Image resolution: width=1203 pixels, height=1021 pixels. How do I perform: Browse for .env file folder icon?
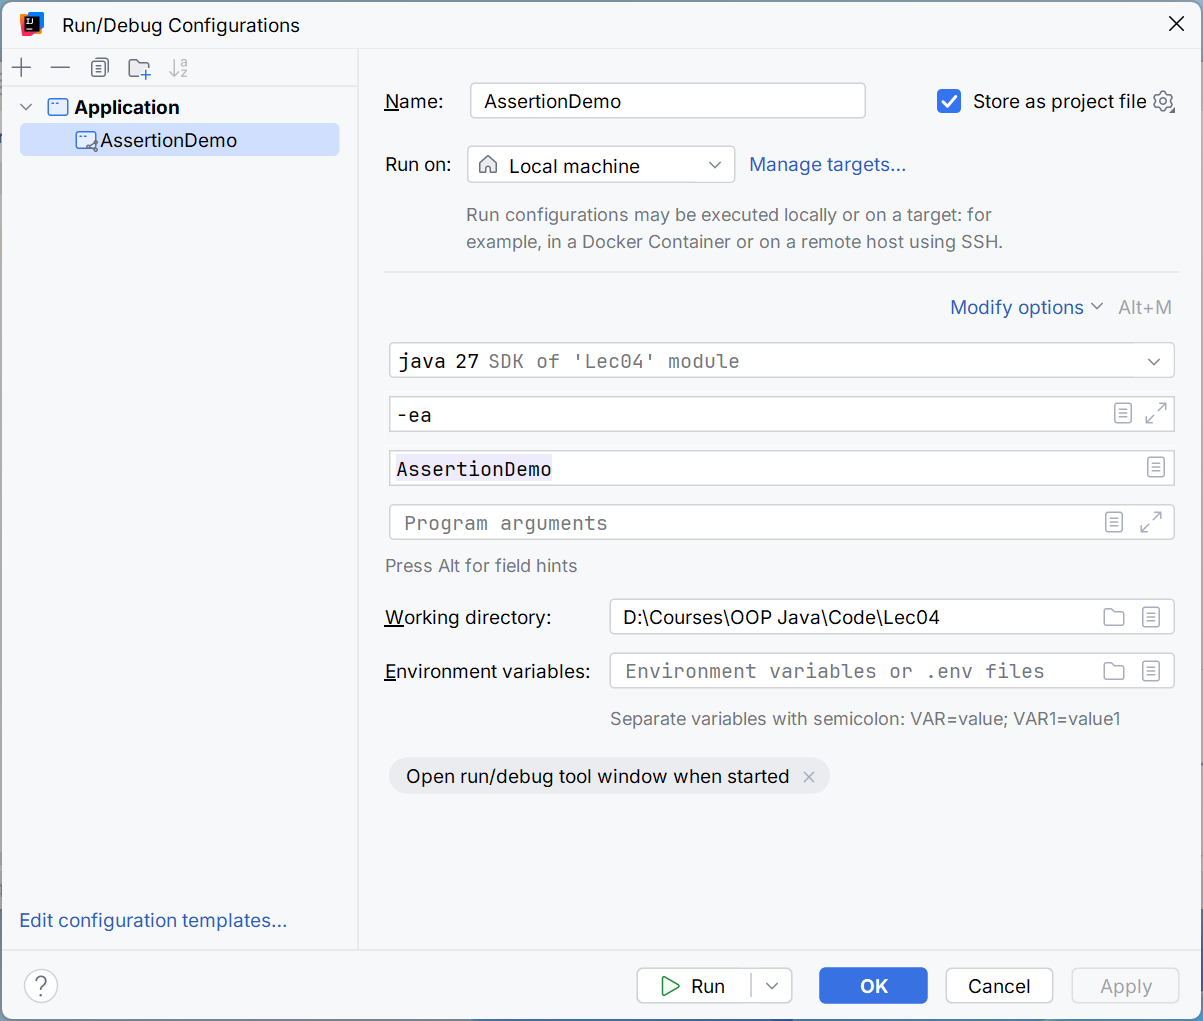pos(1114,671)
